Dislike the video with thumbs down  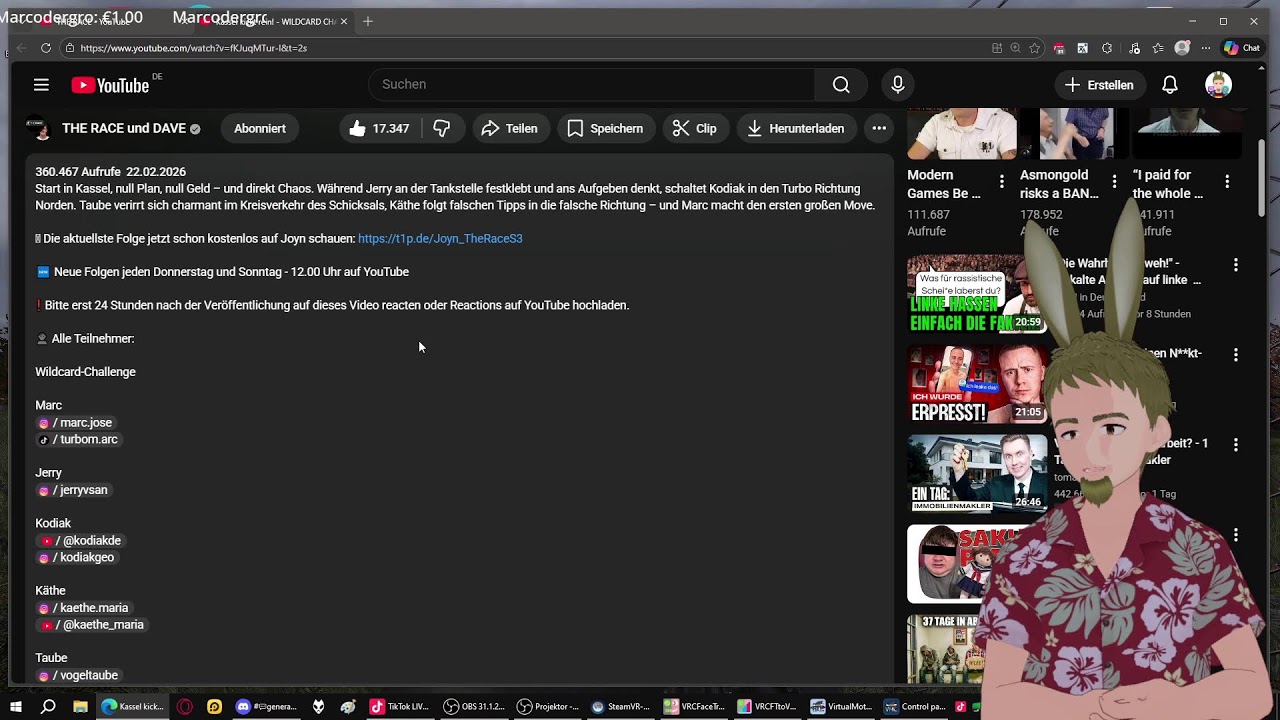coord(441,128)
